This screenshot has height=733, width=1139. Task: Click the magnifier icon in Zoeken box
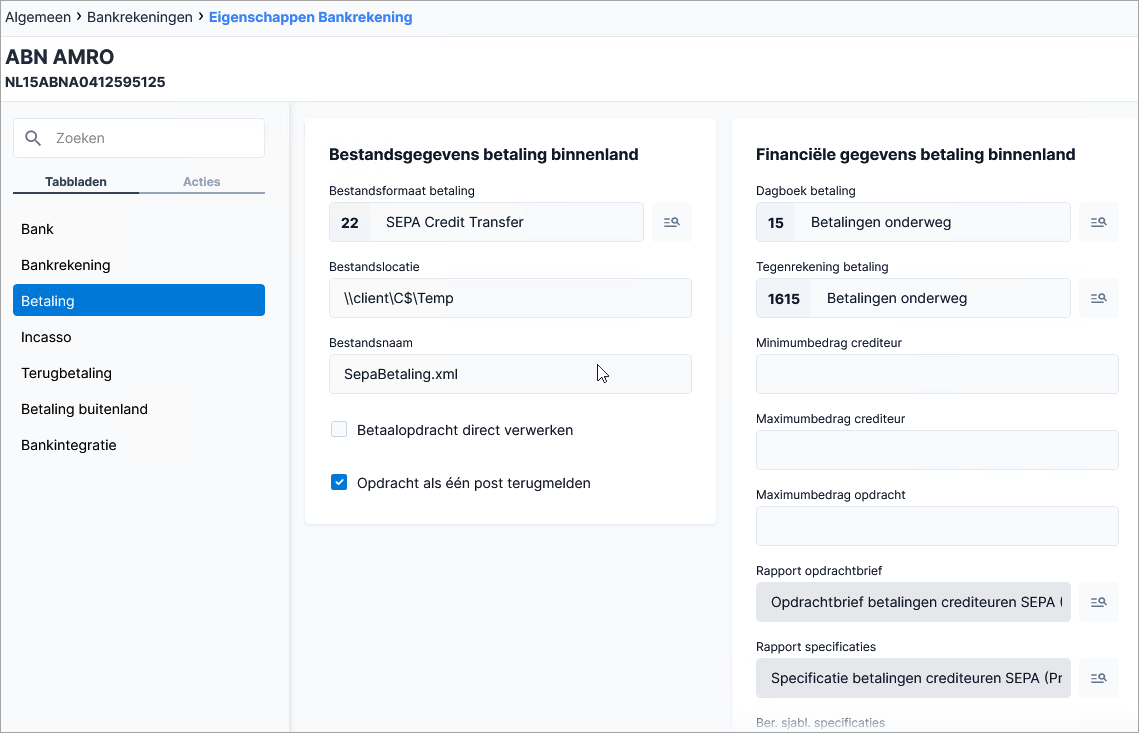click(x=33, y=138)
